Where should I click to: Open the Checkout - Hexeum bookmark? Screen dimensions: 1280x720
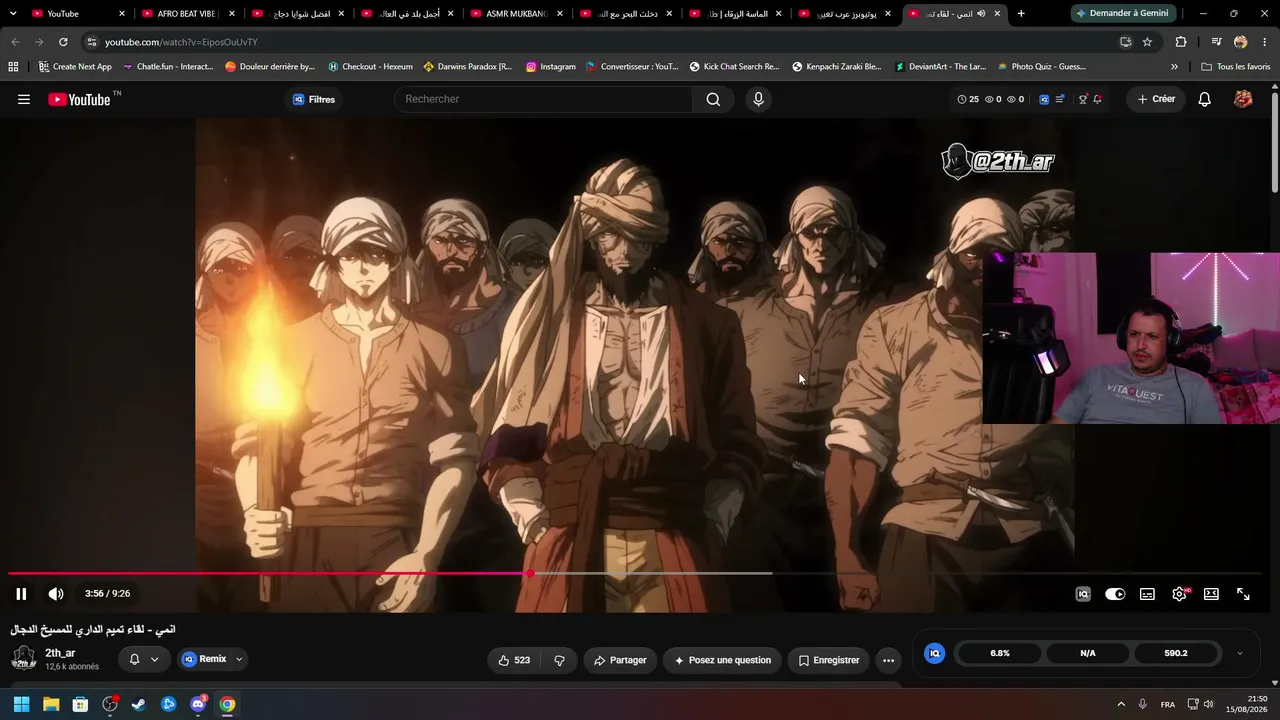[x=370, y=67]
